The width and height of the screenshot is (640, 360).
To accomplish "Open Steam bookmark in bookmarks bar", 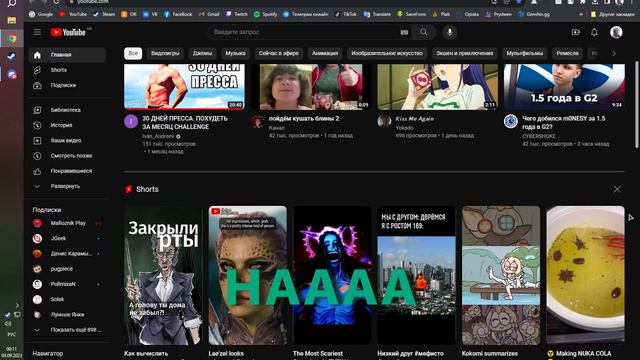I will (104, 14).
